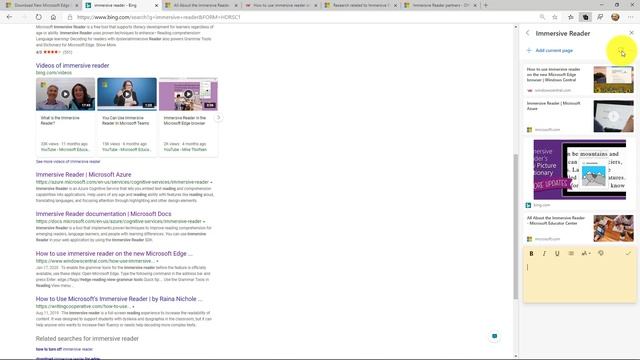Click the note toolbar icon right of text size

[601, 253]
